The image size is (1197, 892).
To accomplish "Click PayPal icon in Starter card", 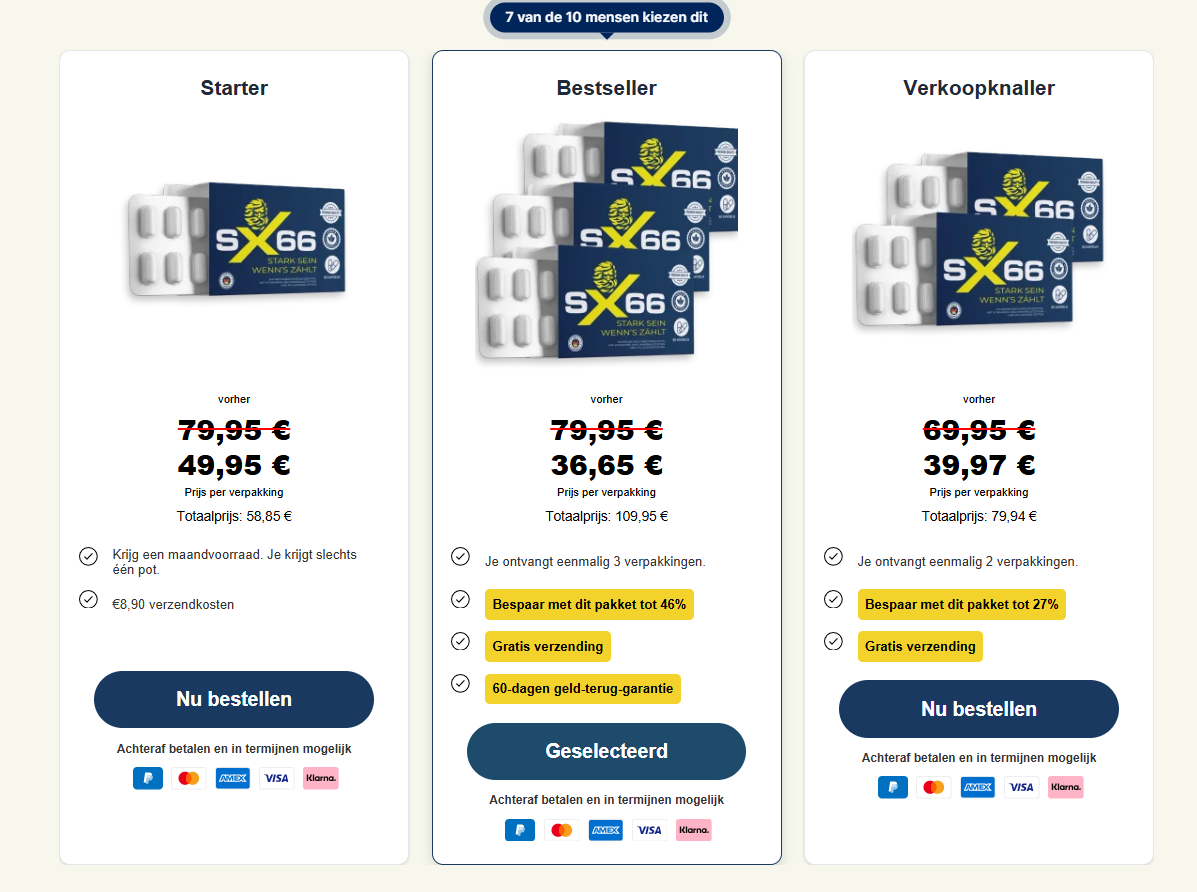I will (x=148, y=778).
